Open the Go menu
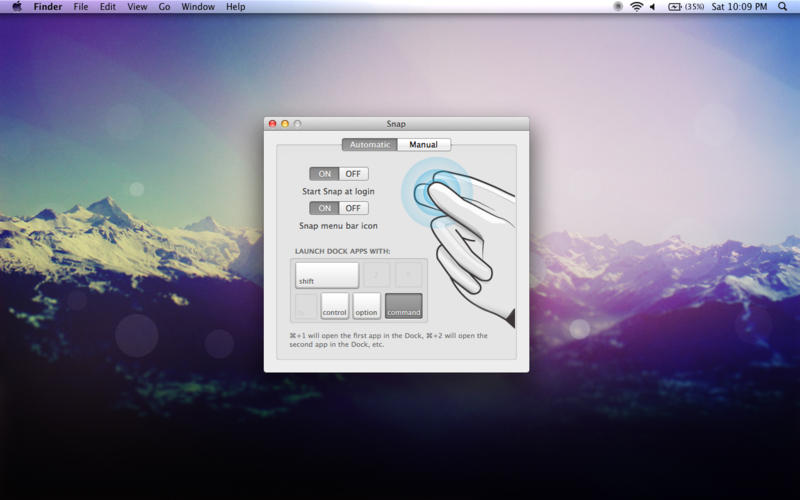Image resolution: width=800 pixels, height=500 pixels. pos(164,7)
